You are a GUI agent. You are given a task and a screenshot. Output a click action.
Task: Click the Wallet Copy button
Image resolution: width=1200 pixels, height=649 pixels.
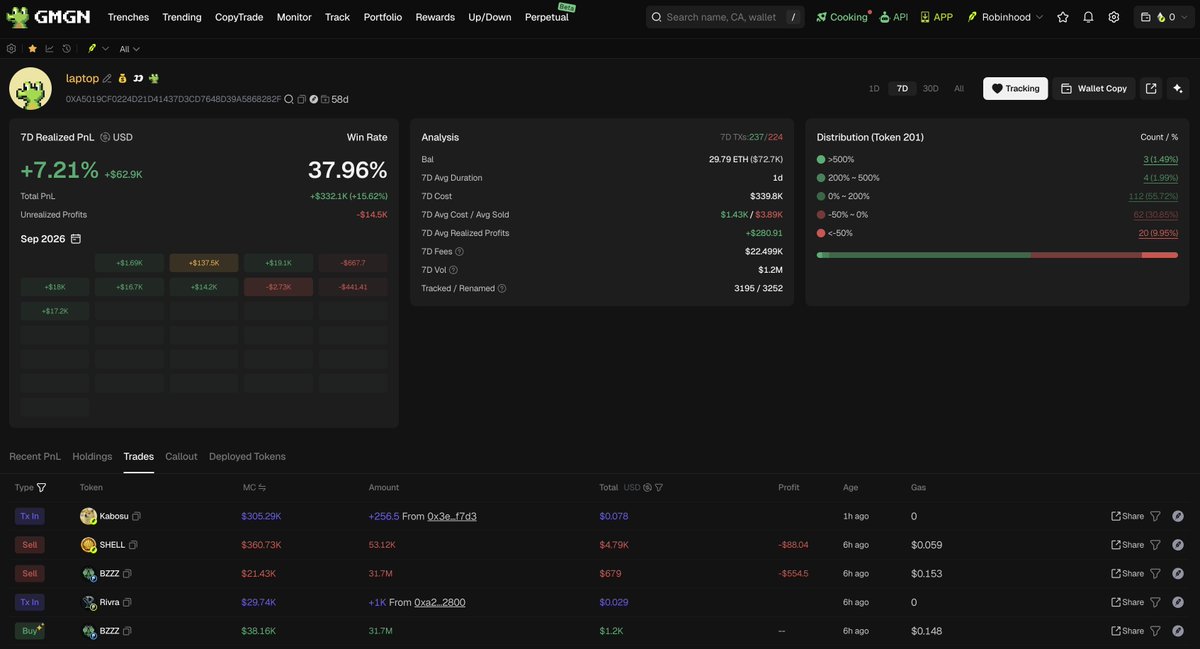(x=1093, y=88)
